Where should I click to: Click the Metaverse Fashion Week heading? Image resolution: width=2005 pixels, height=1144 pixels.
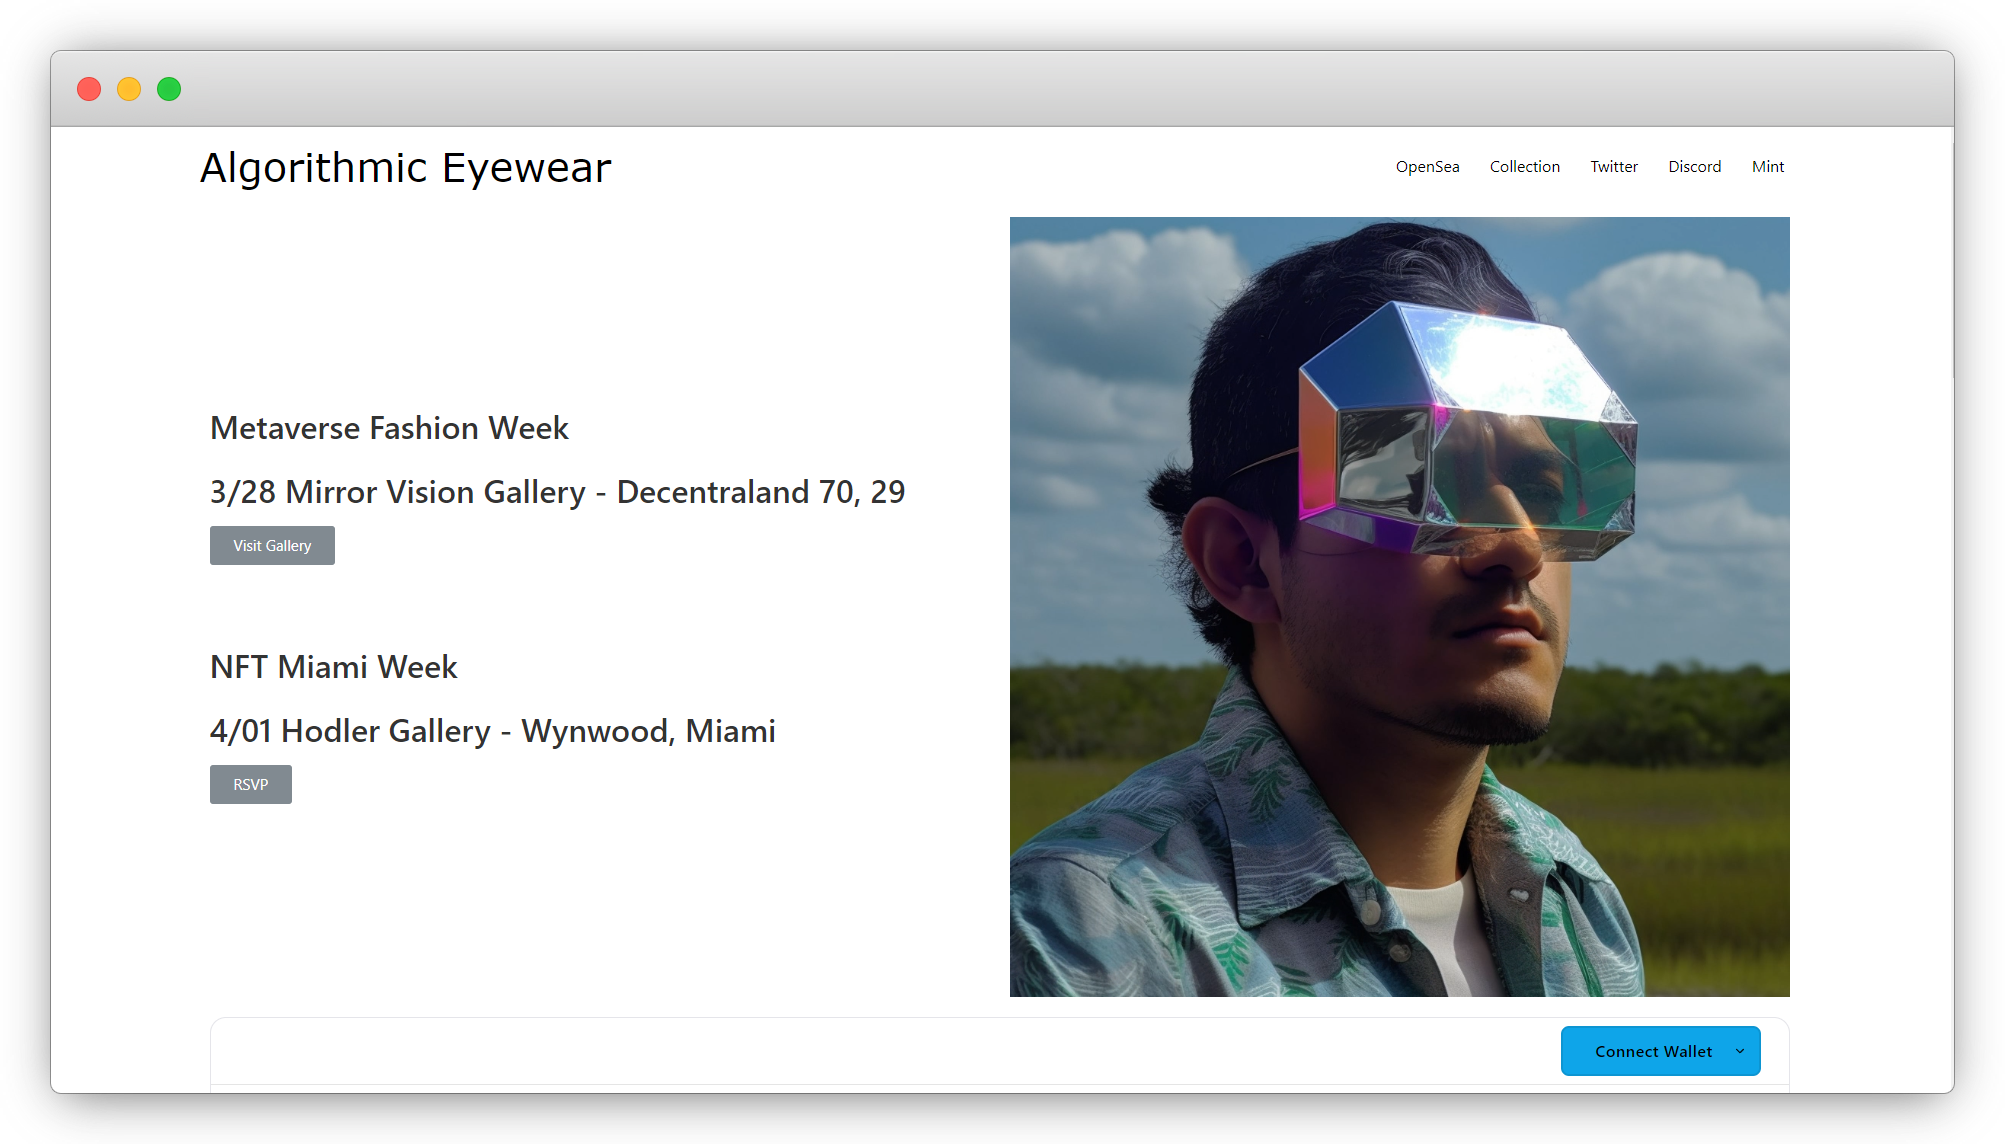click(x=389, y=428)
